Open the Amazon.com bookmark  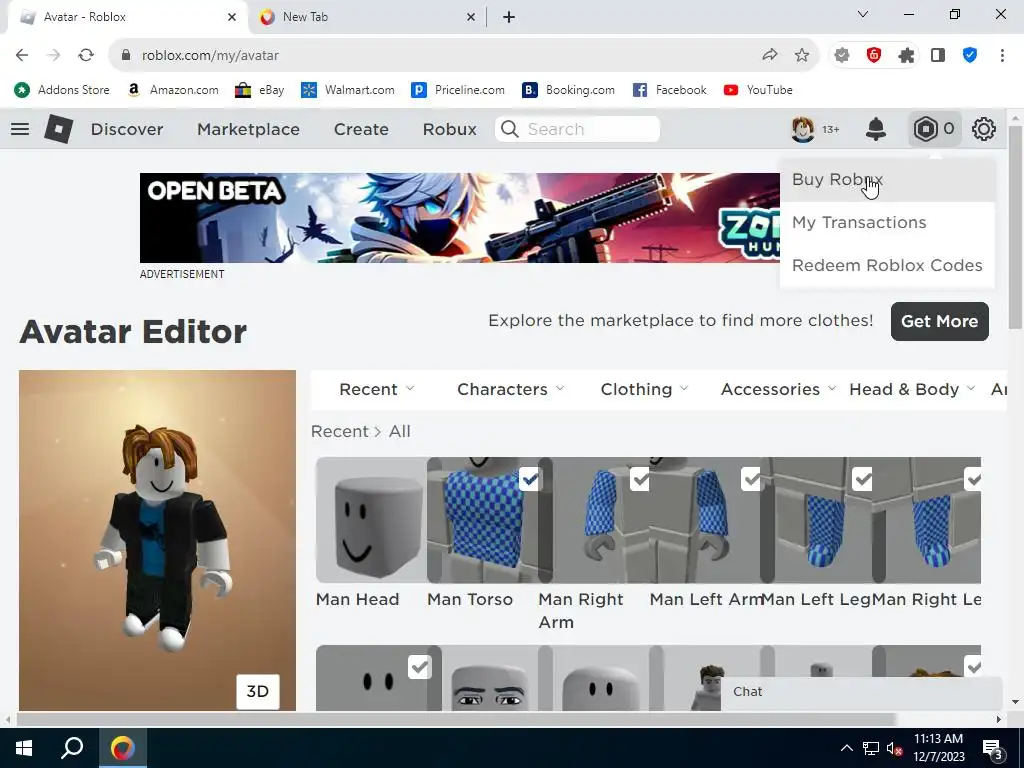[173, 90]
